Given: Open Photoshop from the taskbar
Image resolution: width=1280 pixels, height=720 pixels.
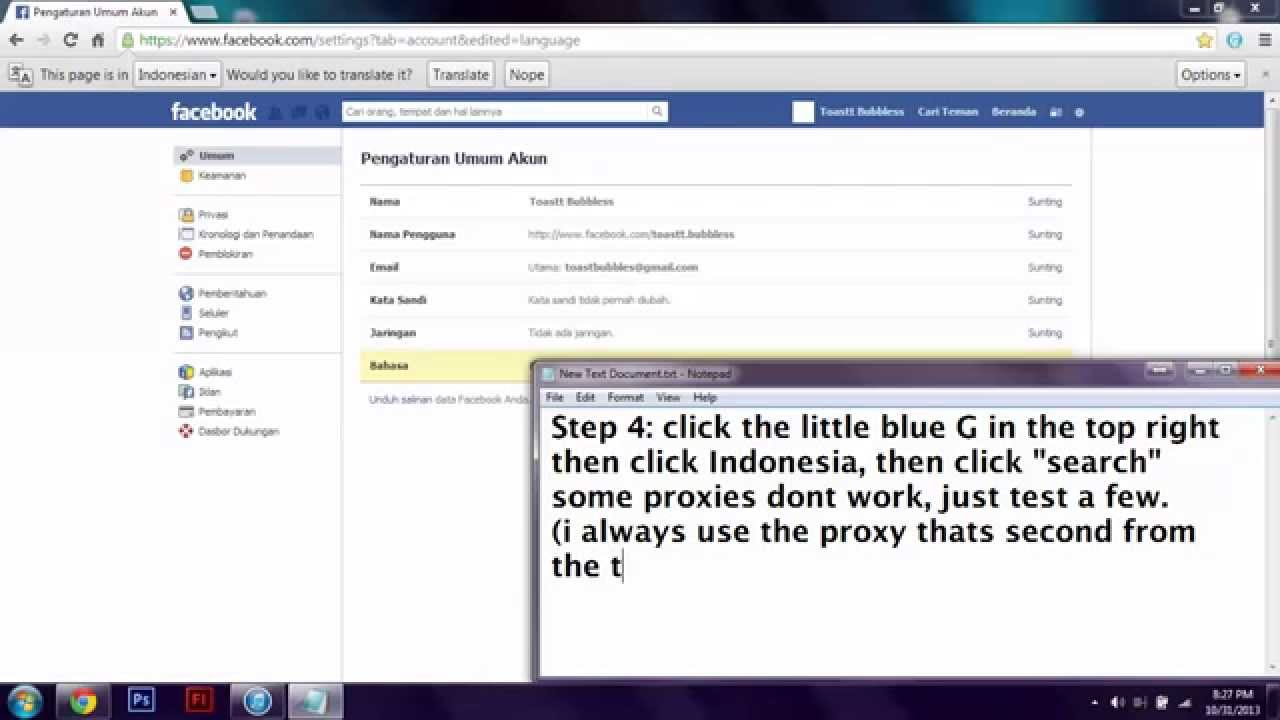Looking at the screenshot, I should pyautogui.click(x=141, y=701).
